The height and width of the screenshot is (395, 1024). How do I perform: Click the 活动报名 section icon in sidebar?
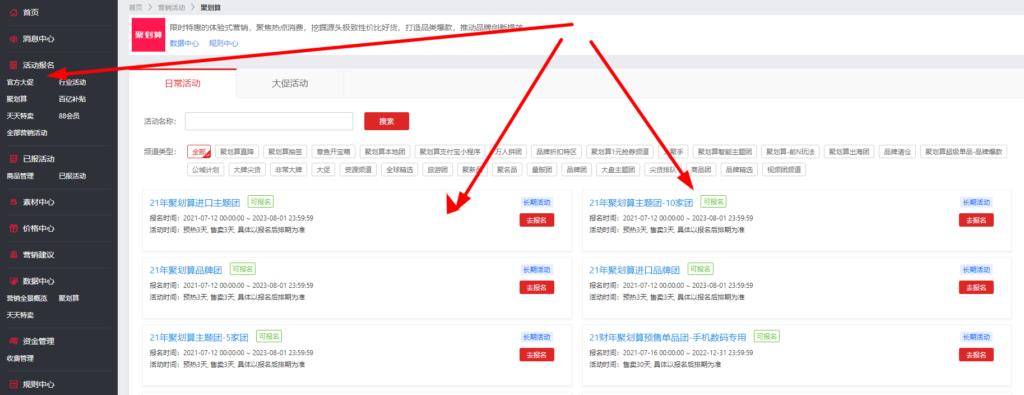pos(14,65)
